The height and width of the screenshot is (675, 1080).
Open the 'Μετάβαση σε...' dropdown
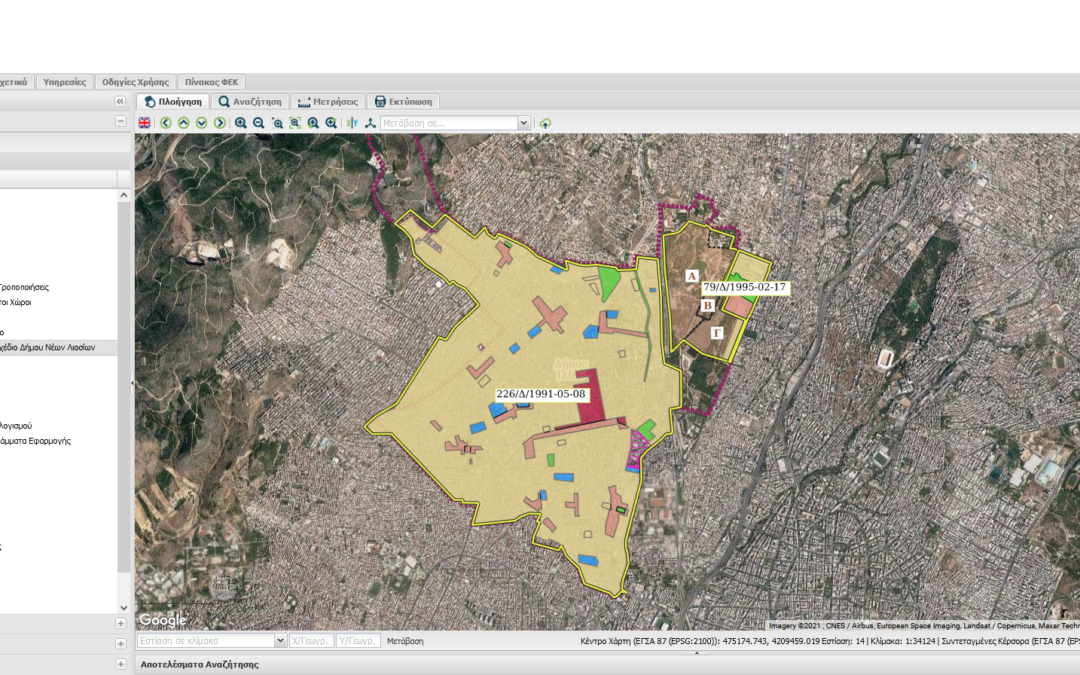tap(523, 123)
